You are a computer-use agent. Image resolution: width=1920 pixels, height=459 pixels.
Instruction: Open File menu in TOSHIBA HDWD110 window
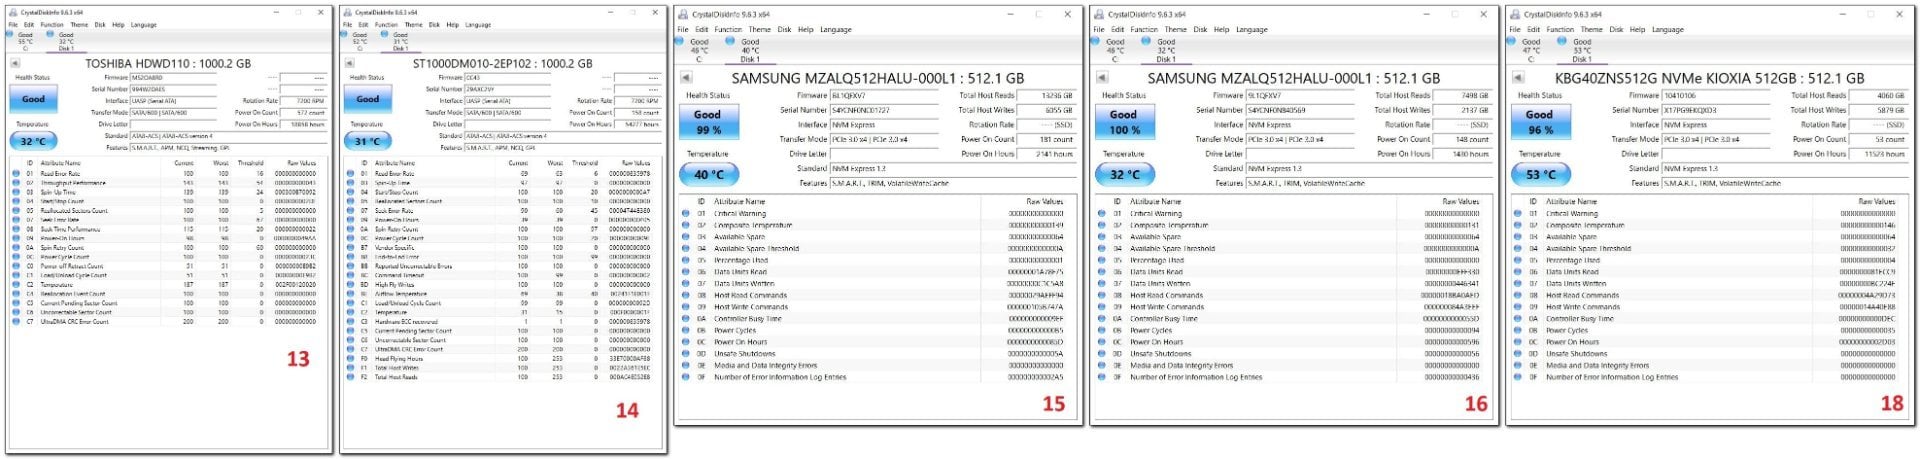click(x=13, y=24)
